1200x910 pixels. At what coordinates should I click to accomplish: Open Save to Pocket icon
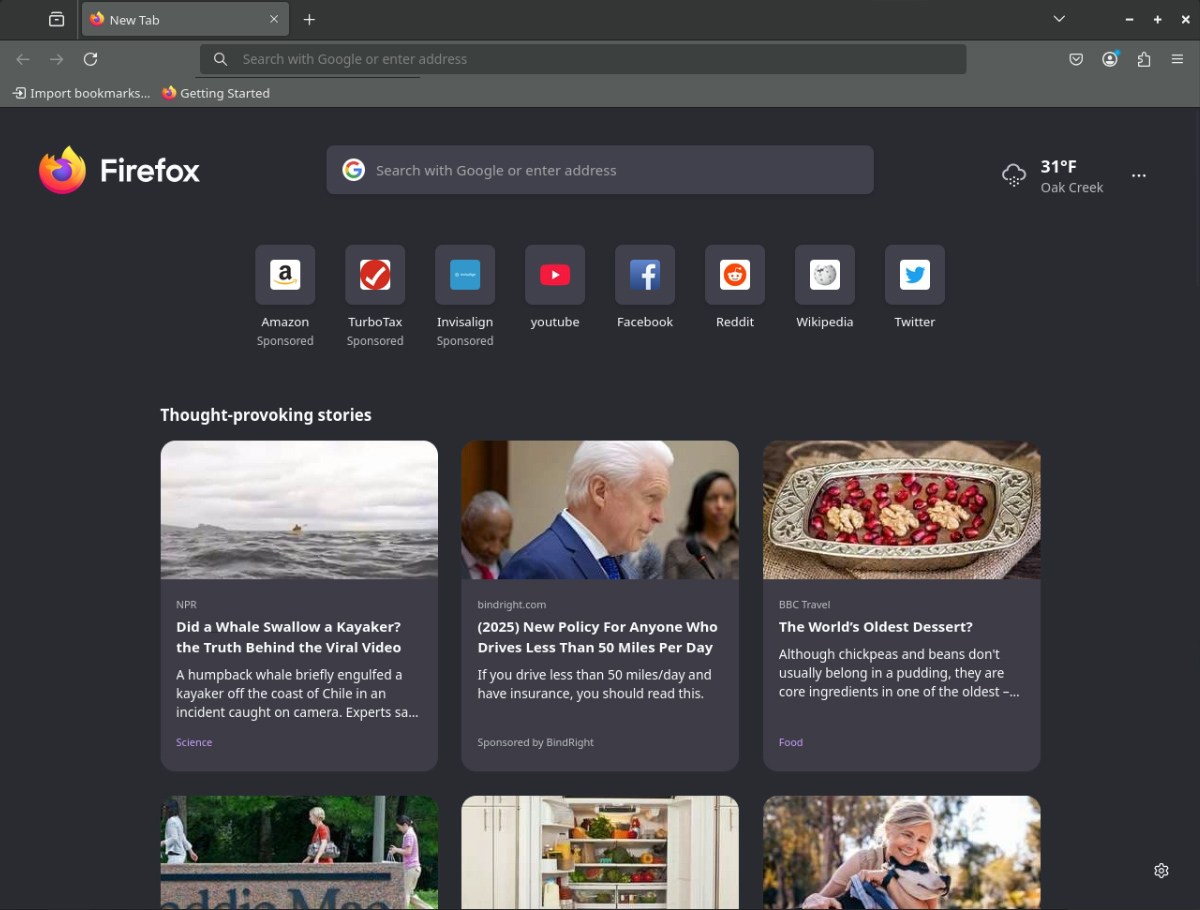(x=1076, y=59)
